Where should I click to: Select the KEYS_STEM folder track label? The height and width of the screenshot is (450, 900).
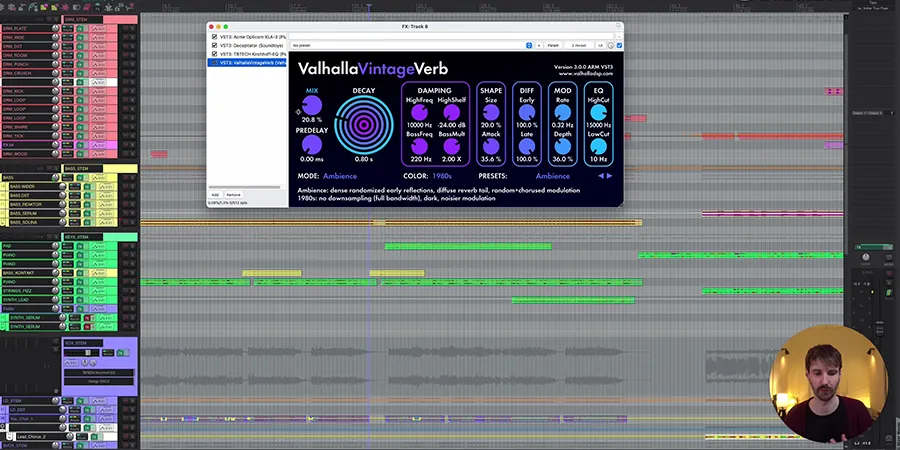coord(82,237)
